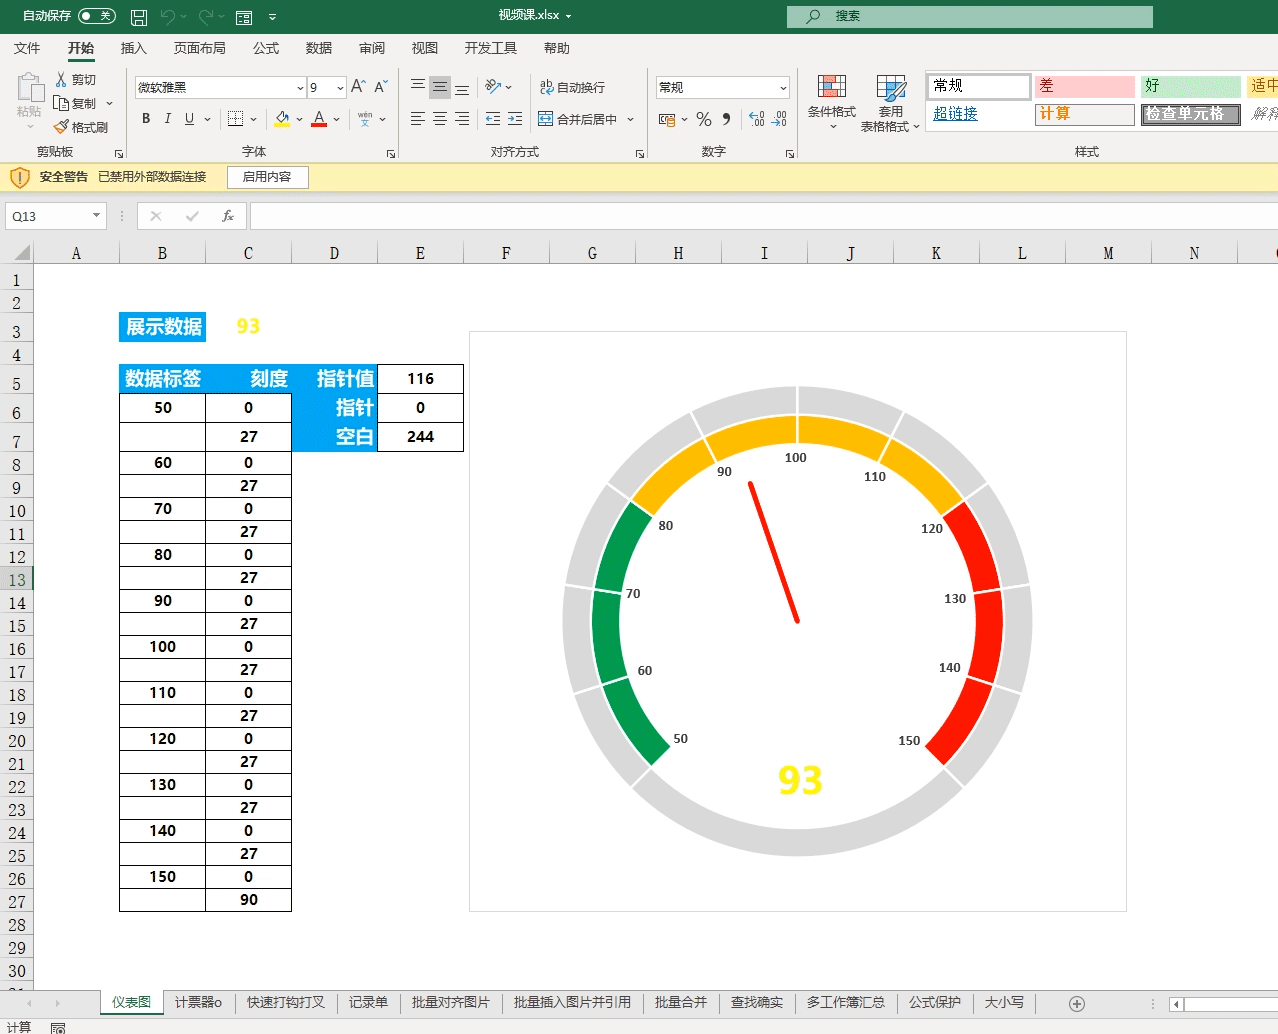This screenshot has height=1034, width=1278.
Task: Expand the number format combo box
Action: (x=782, y=88)
